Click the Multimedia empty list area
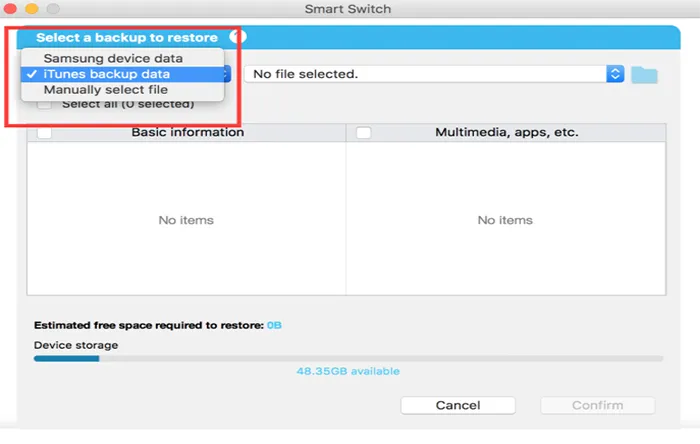This screenshot has width=700, height=444. [x=506, y=220]
